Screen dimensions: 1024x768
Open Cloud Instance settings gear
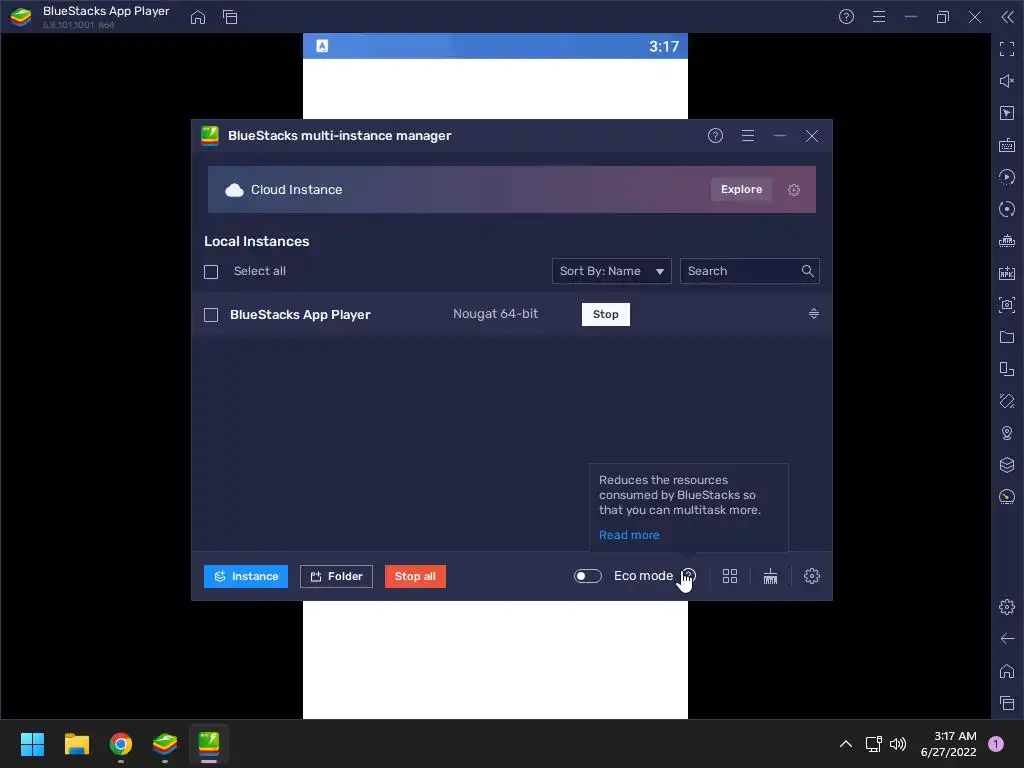pyautogui.click(x=793, y=190)
